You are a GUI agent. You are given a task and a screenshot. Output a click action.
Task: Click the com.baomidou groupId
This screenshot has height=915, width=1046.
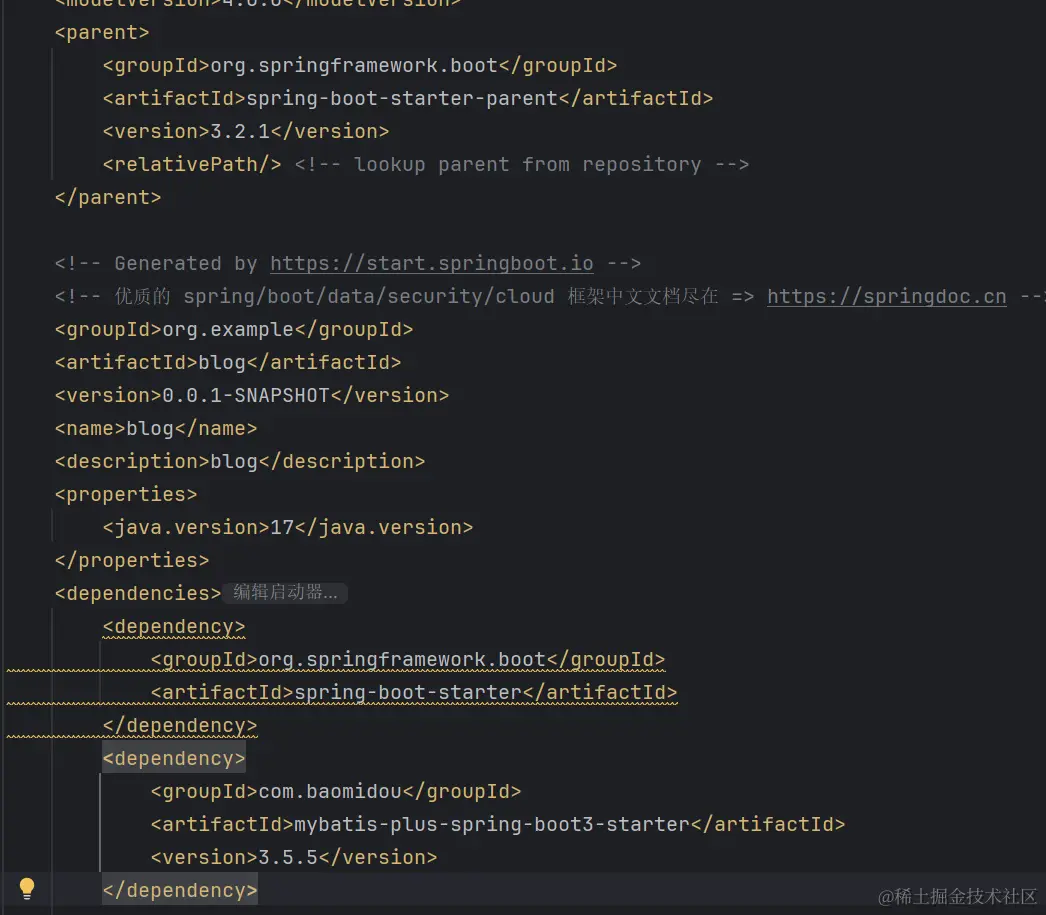(x=329, y=791)
